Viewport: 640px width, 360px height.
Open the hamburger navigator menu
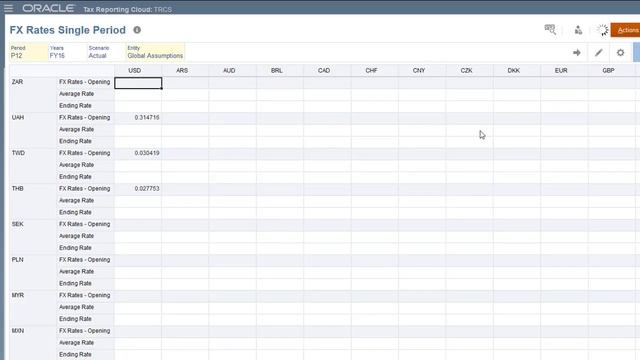click(8, 8)
